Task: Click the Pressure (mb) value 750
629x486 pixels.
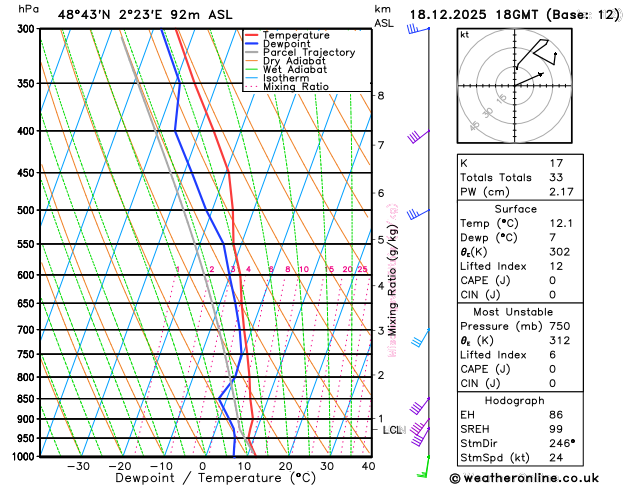Action: tap(560, 326)
